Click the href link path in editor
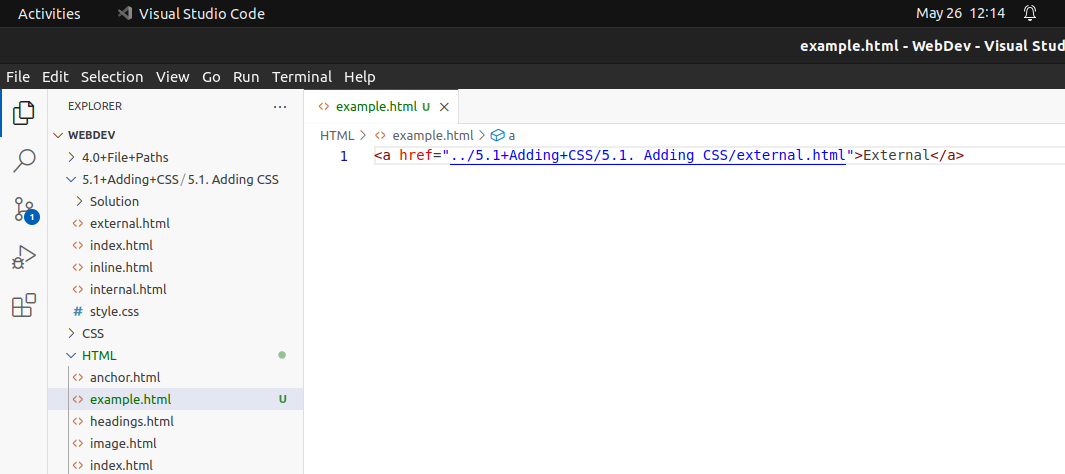 pos(647,155)
